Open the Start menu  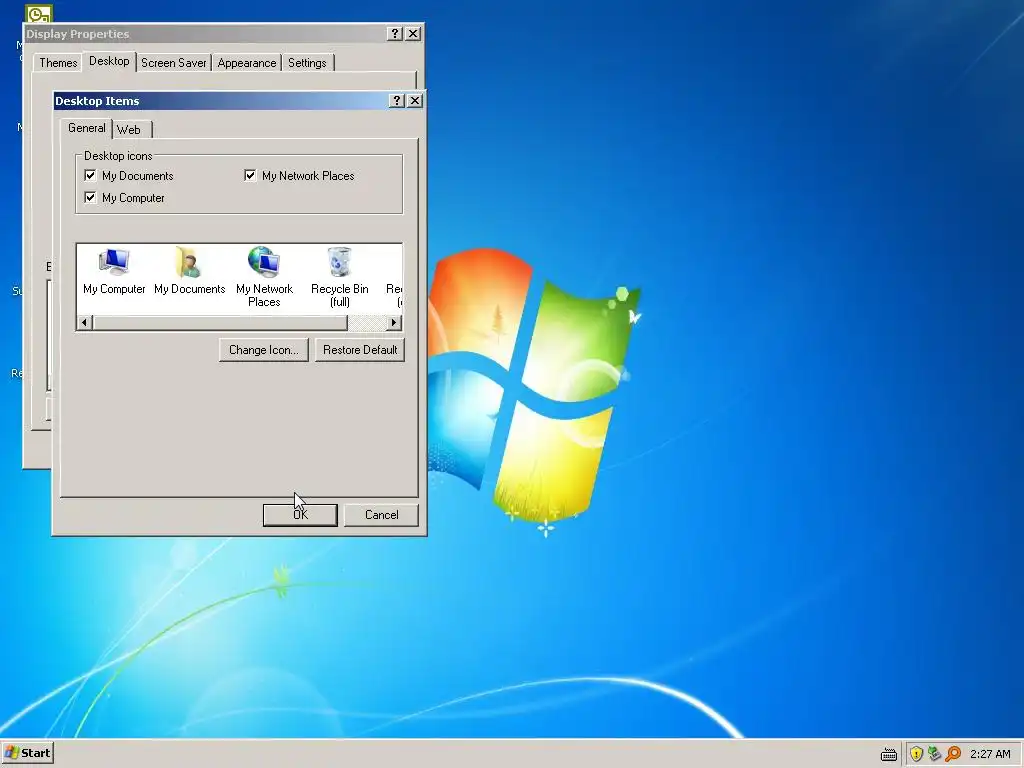(x=27, y=753)
